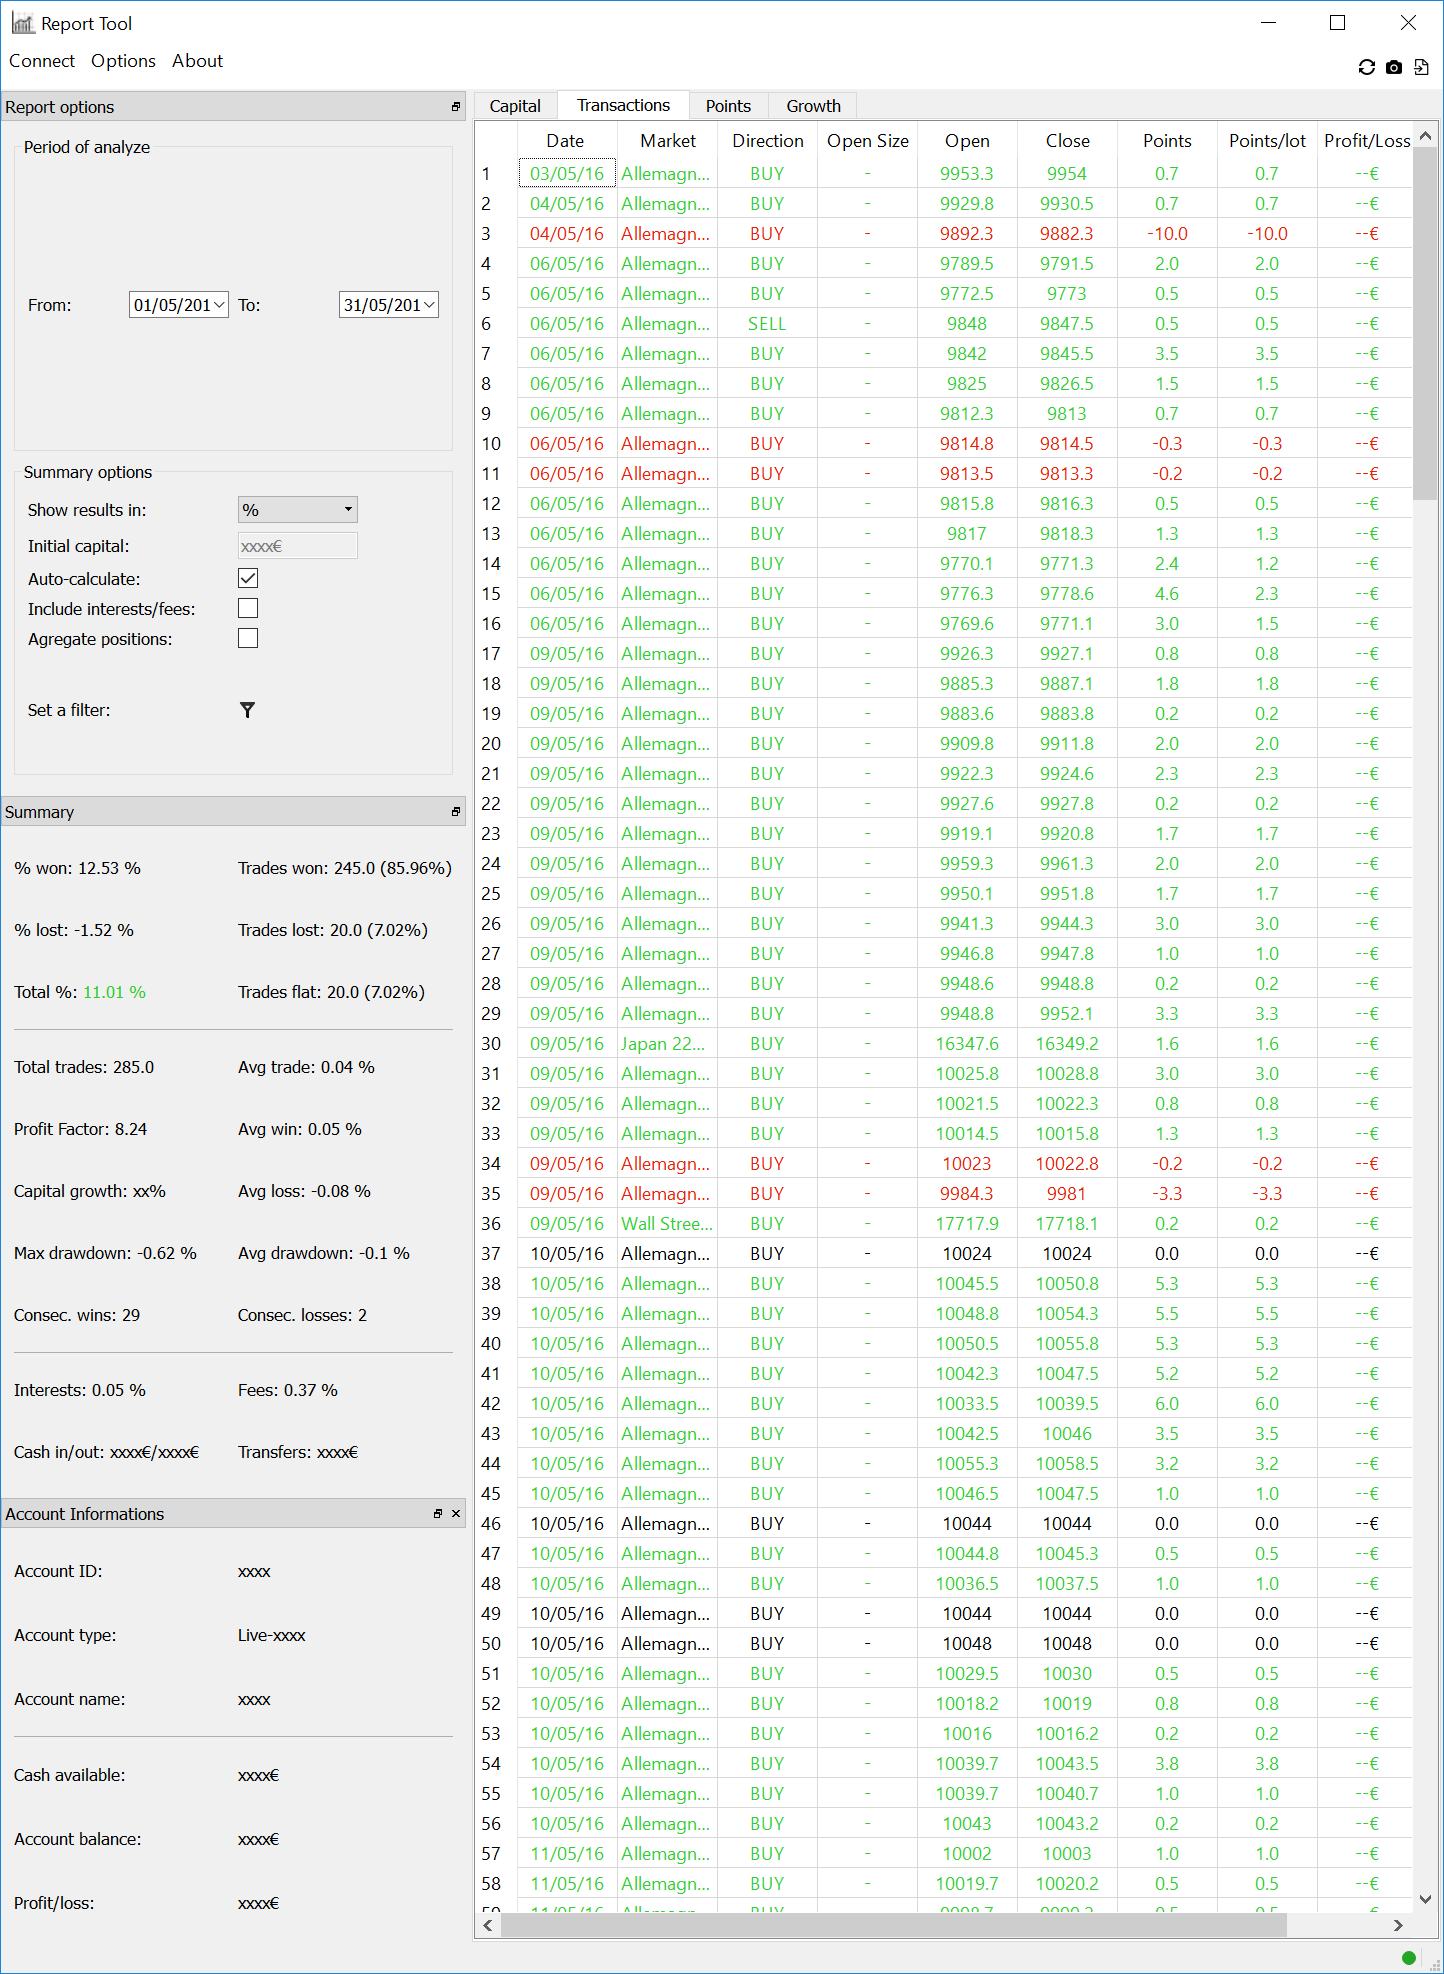Click the refresh icon in the top toolbar
The width and height of the screenshot is (1444, 1974).
[1367, 67]
